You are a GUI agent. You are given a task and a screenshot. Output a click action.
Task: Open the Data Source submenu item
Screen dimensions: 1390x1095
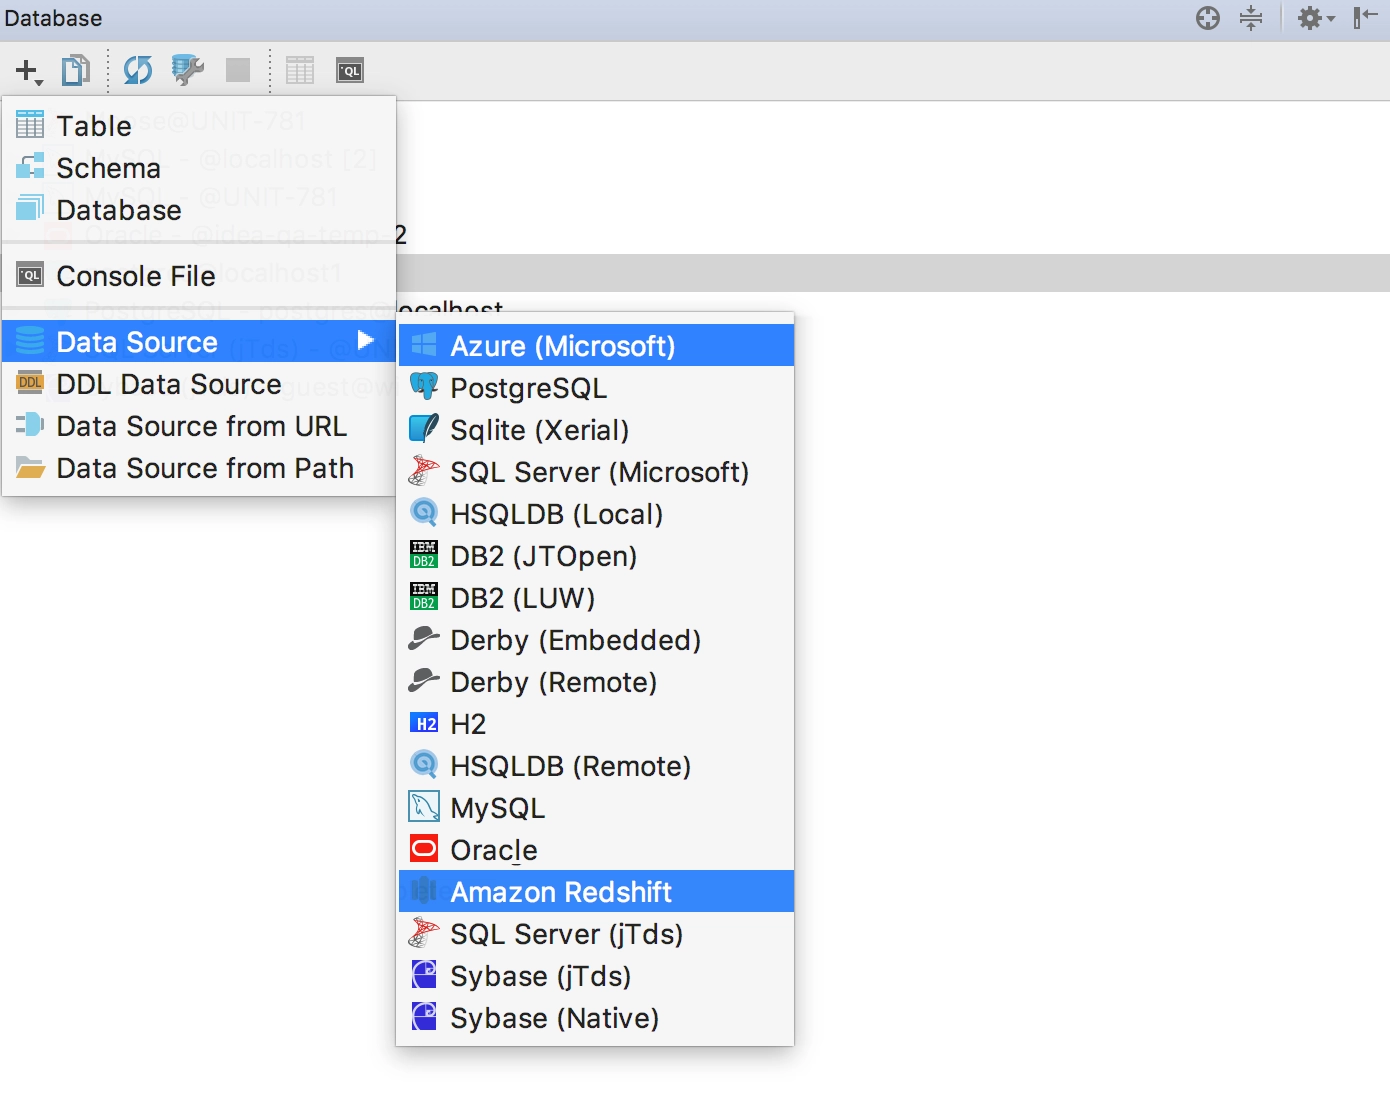tap(199, 342)
